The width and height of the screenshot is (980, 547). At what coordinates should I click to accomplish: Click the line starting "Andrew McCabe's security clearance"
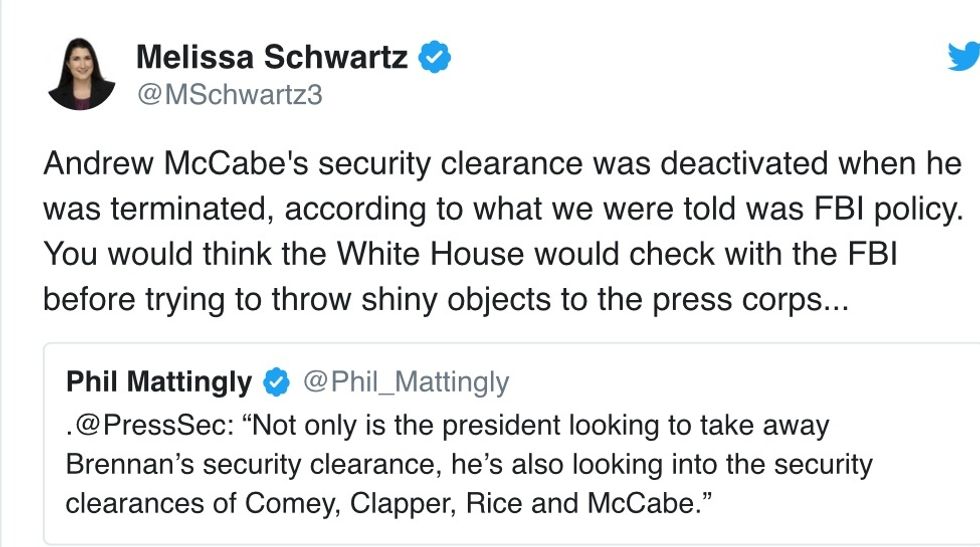pyautogui.click(x=502, y=164)
